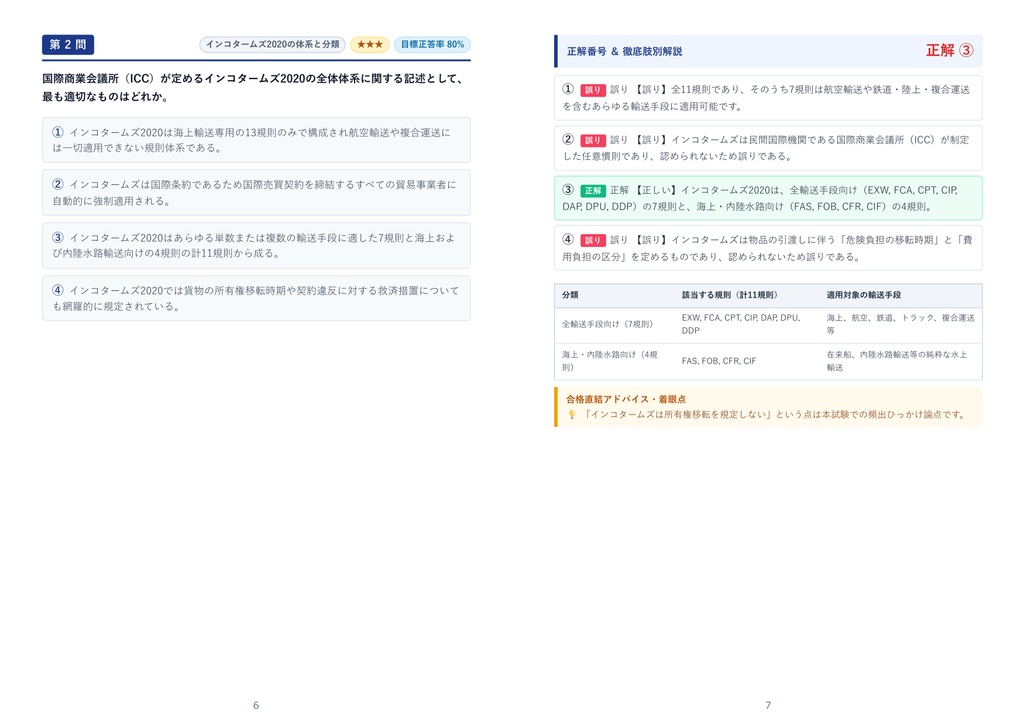Click page number 6
The height and width of the screenshot is (727, 1024).
pos(256,705)
